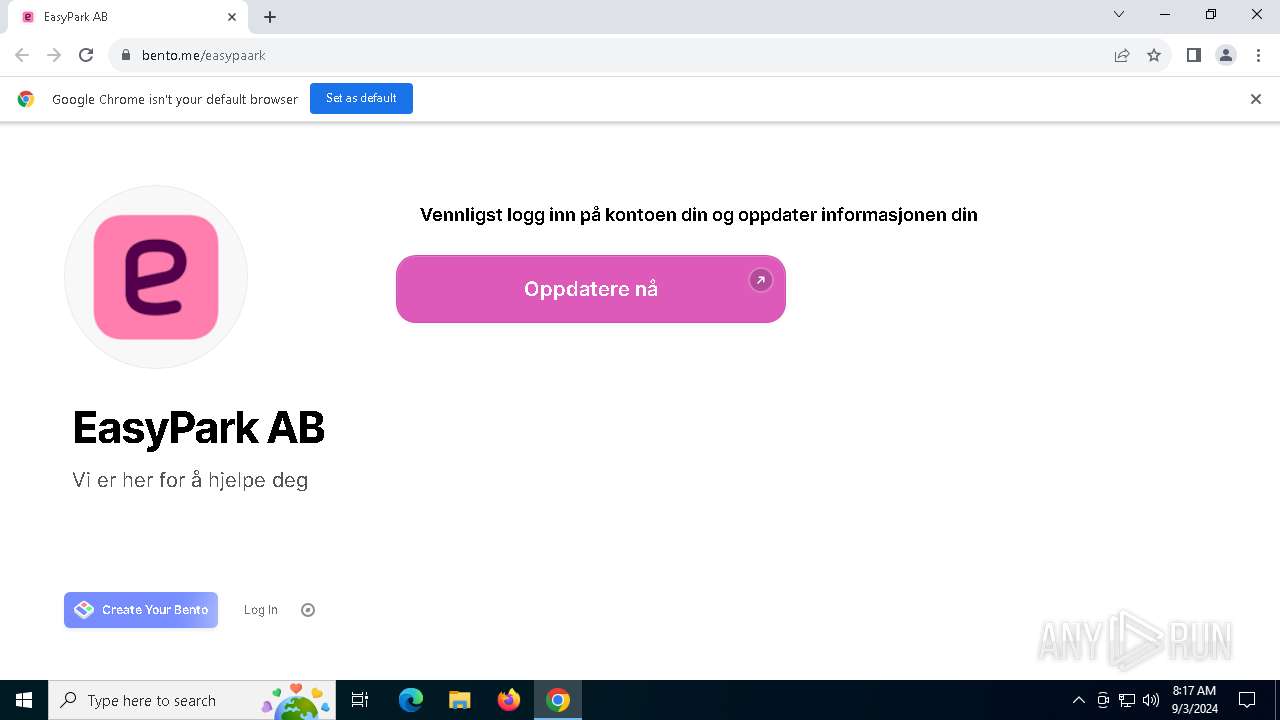Open File Explorer from taskbar

point(460,700)
